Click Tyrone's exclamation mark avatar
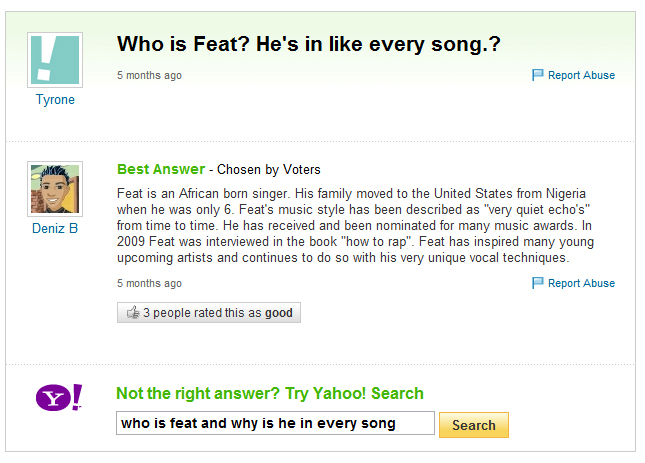 tap(55, 59)
